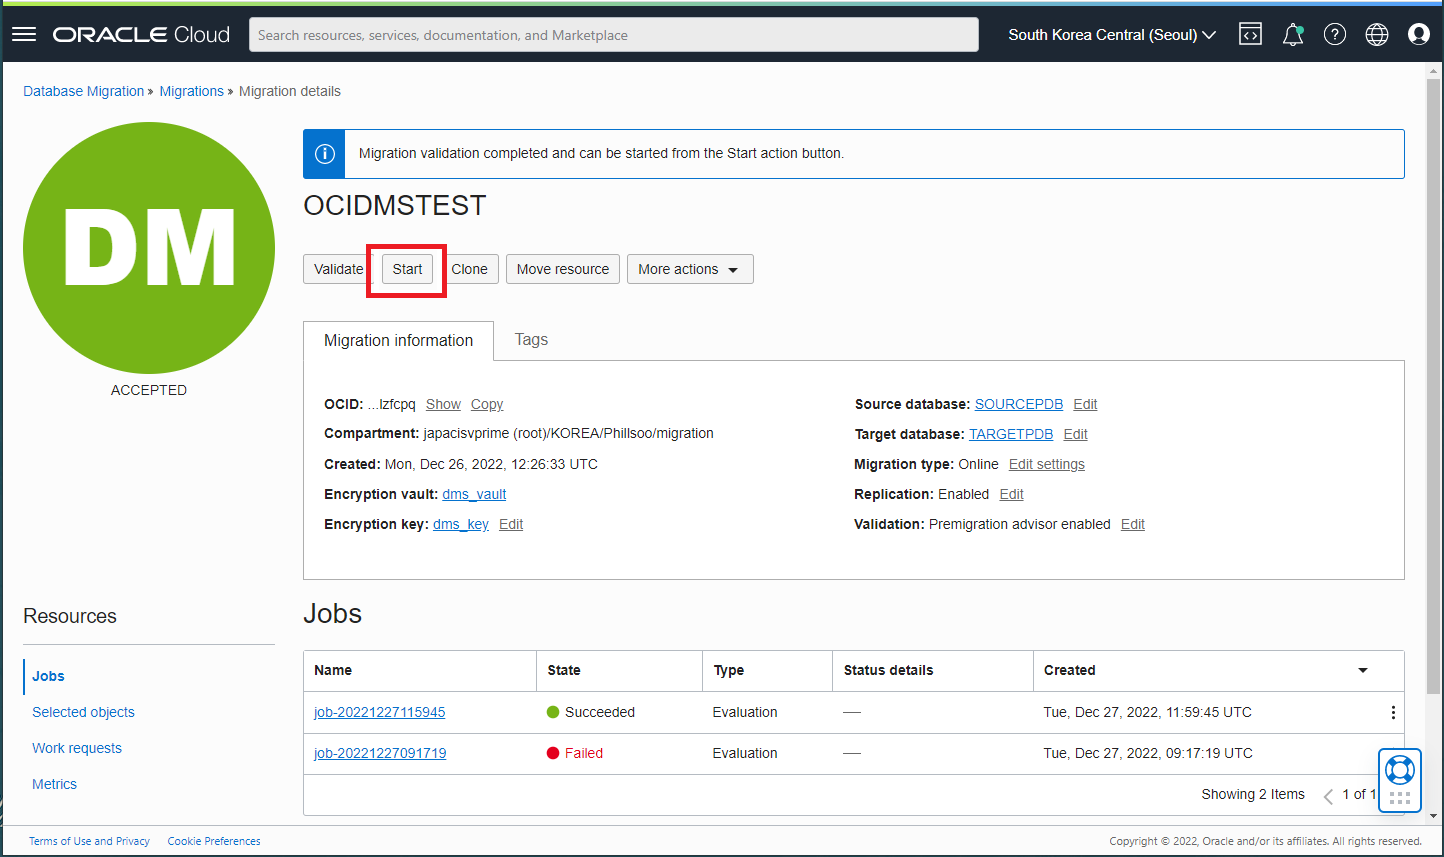
Task: Click the Clone button
Action: pos(469,269)
